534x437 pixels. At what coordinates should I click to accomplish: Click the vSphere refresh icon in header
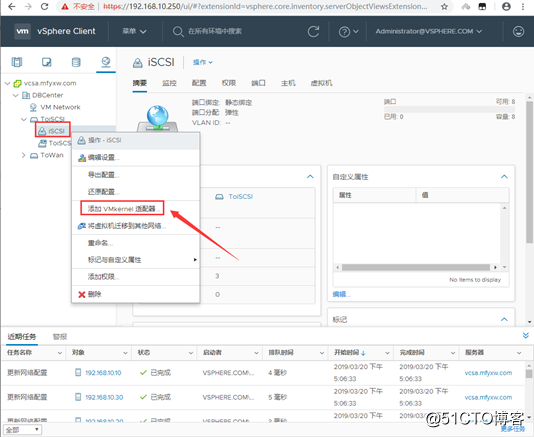313,31
